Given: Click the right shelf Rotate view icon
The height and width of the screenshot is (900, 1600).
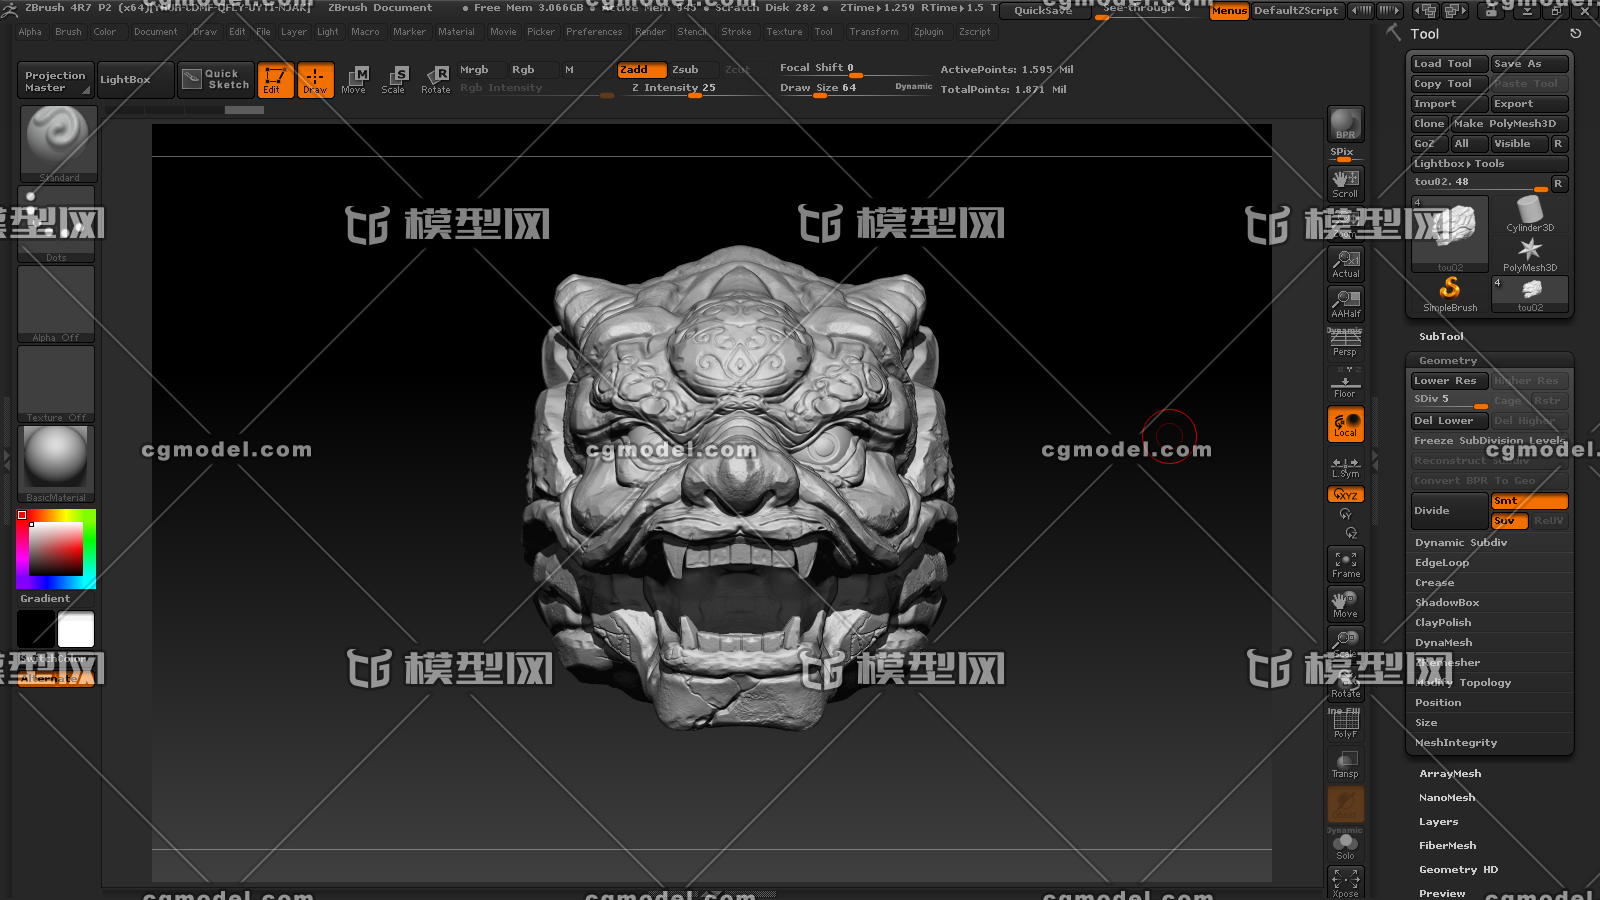Looking at the screenshot, I should coord(1345,684).
